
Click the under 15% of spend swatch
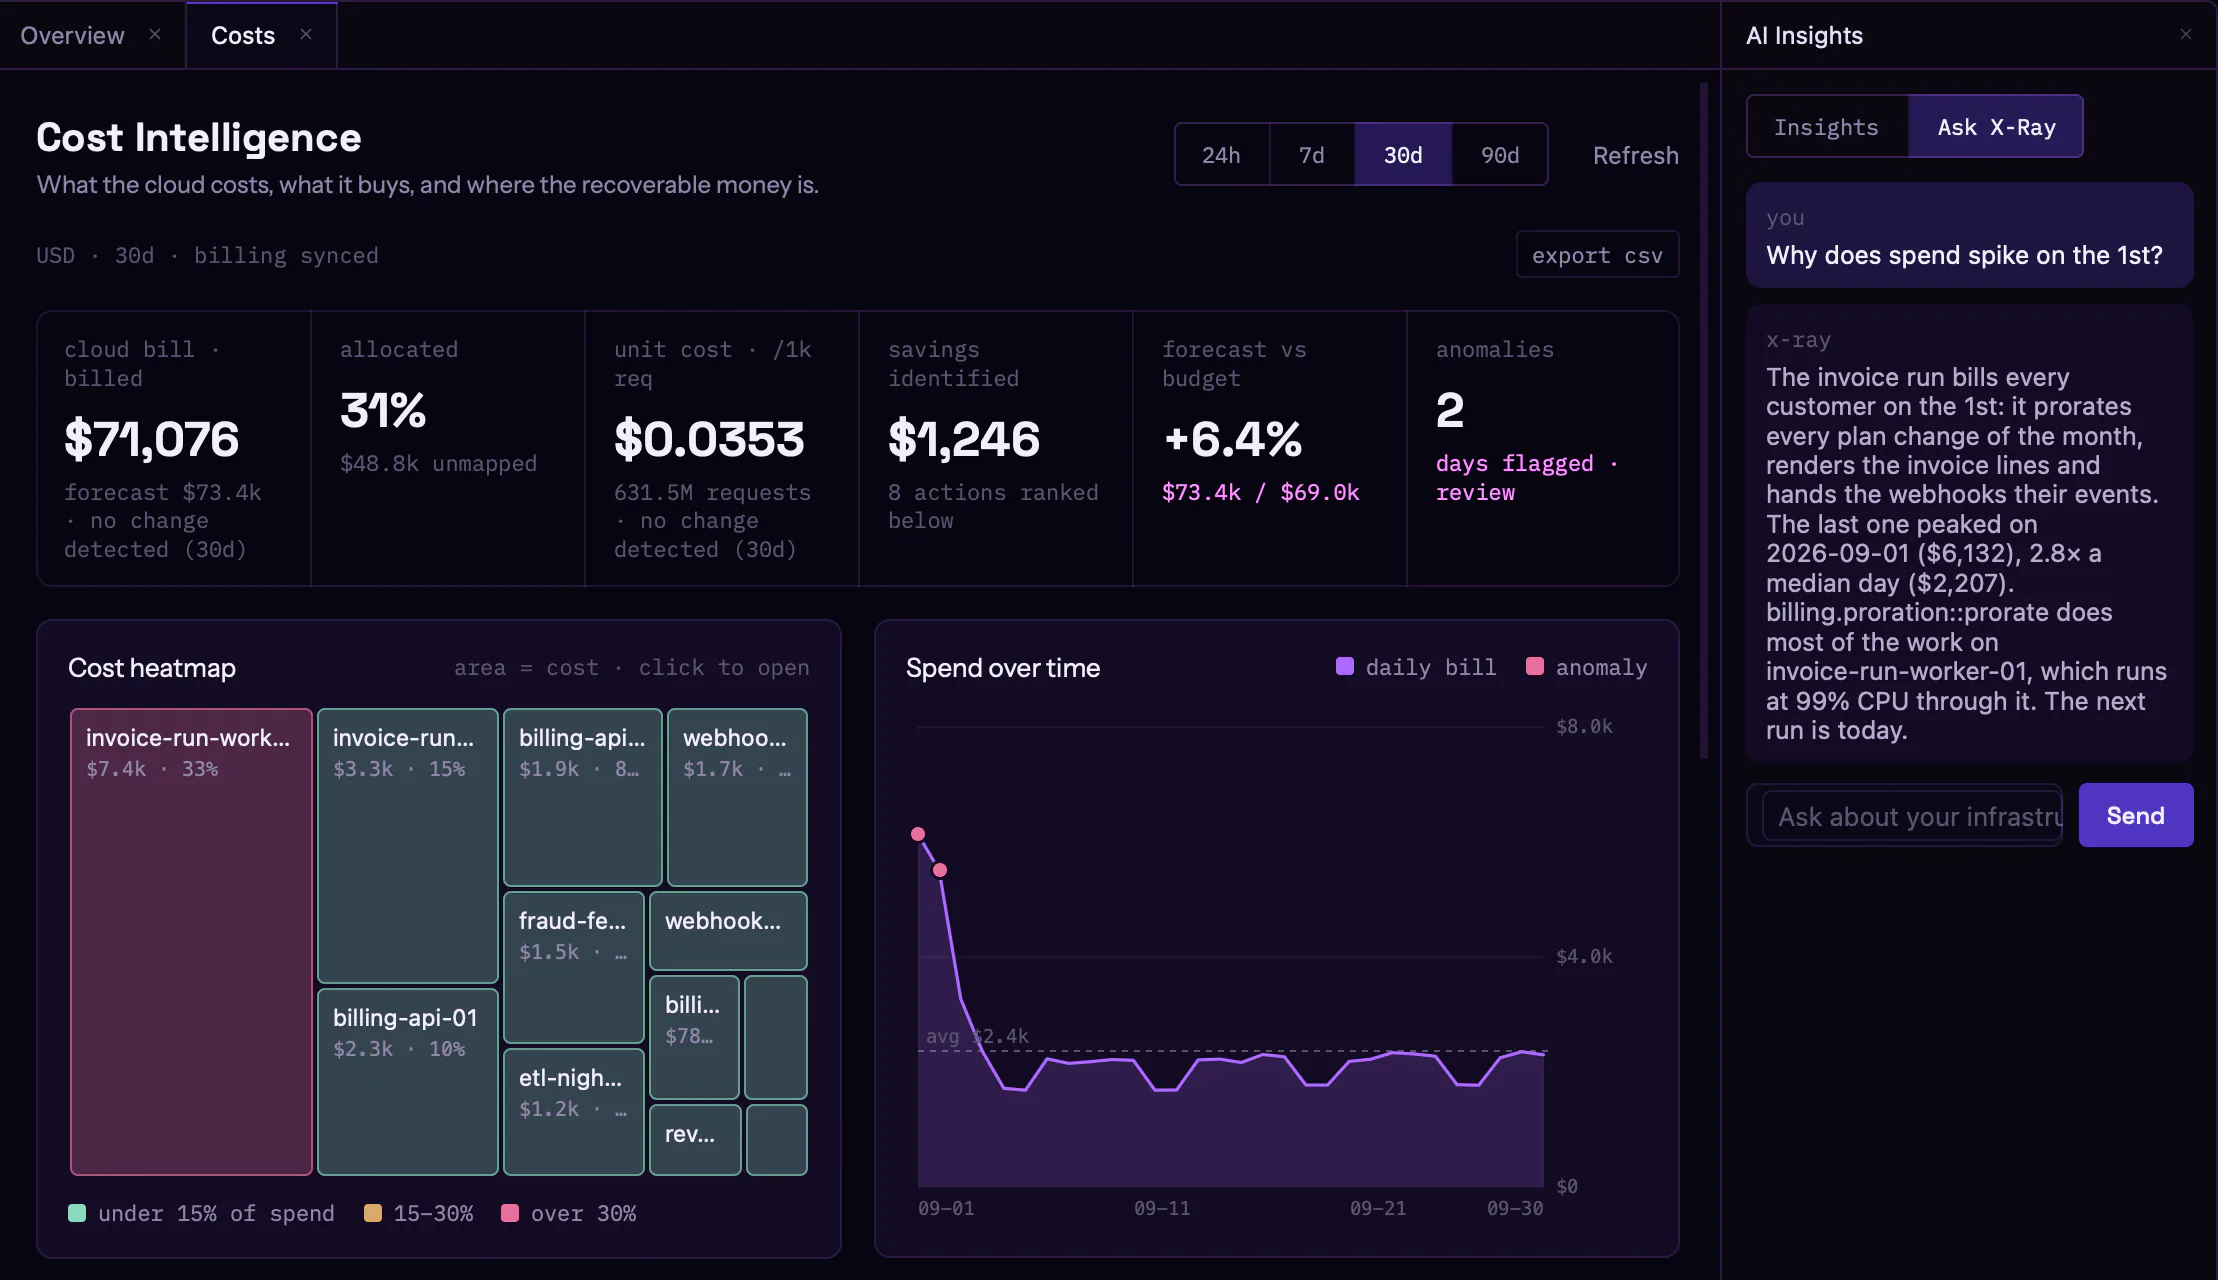tap(77, 1213)
